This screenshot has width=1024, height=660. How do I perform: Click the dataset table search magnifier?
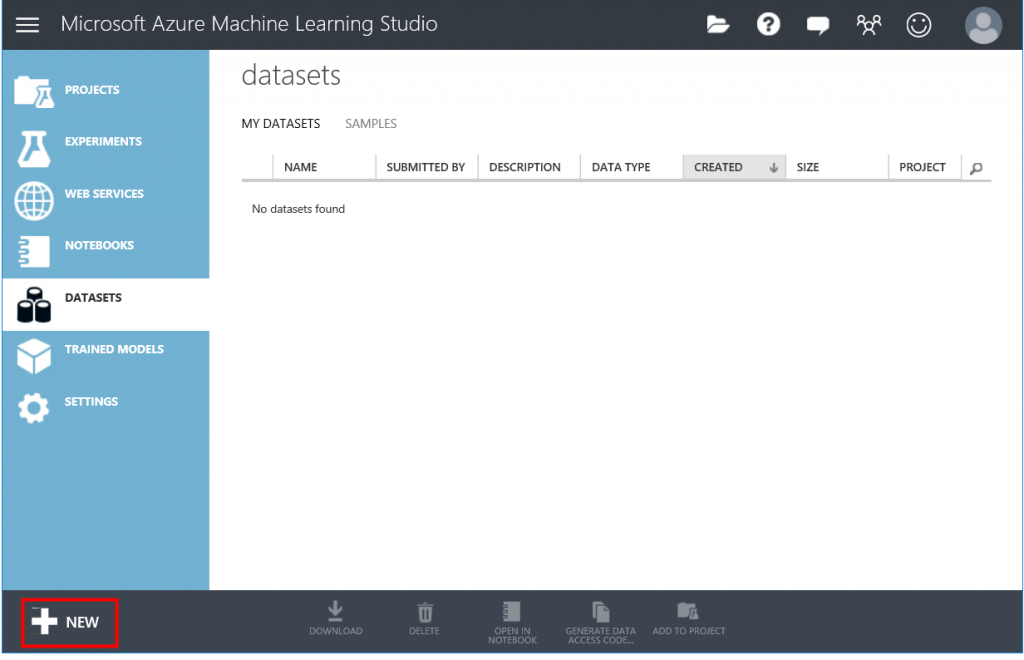pyautogui.click(x=976, y=168)
